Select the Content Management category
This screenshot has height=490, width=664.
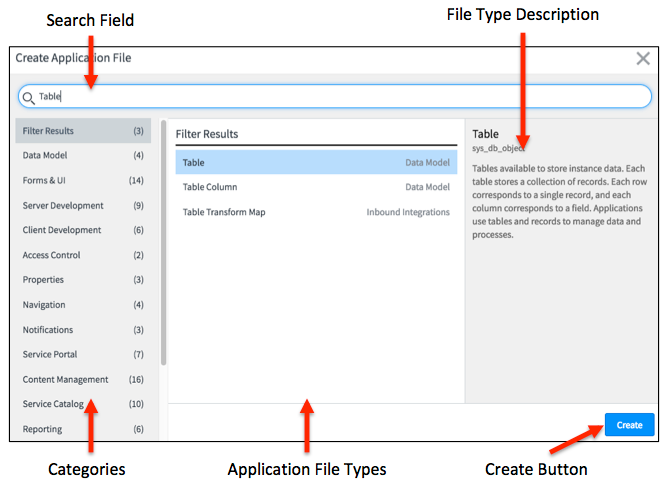(x=83, y=379)
